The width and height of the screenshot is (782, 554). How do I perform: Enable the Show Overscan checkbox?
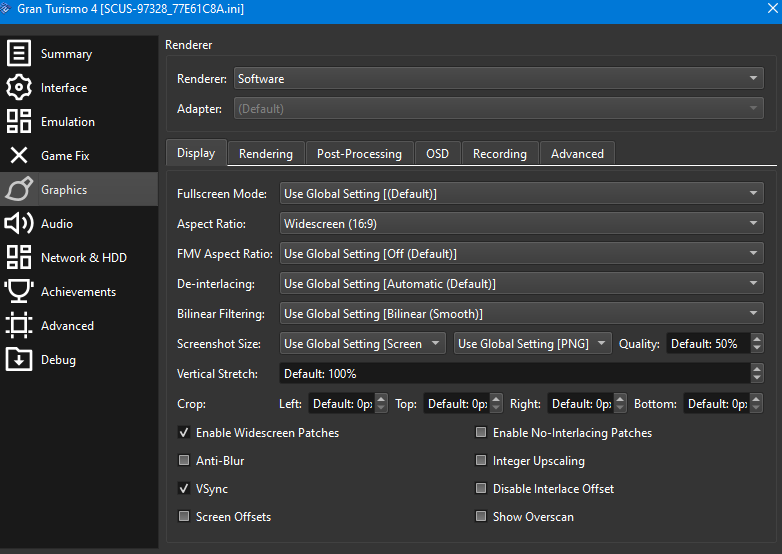[481, 516]
